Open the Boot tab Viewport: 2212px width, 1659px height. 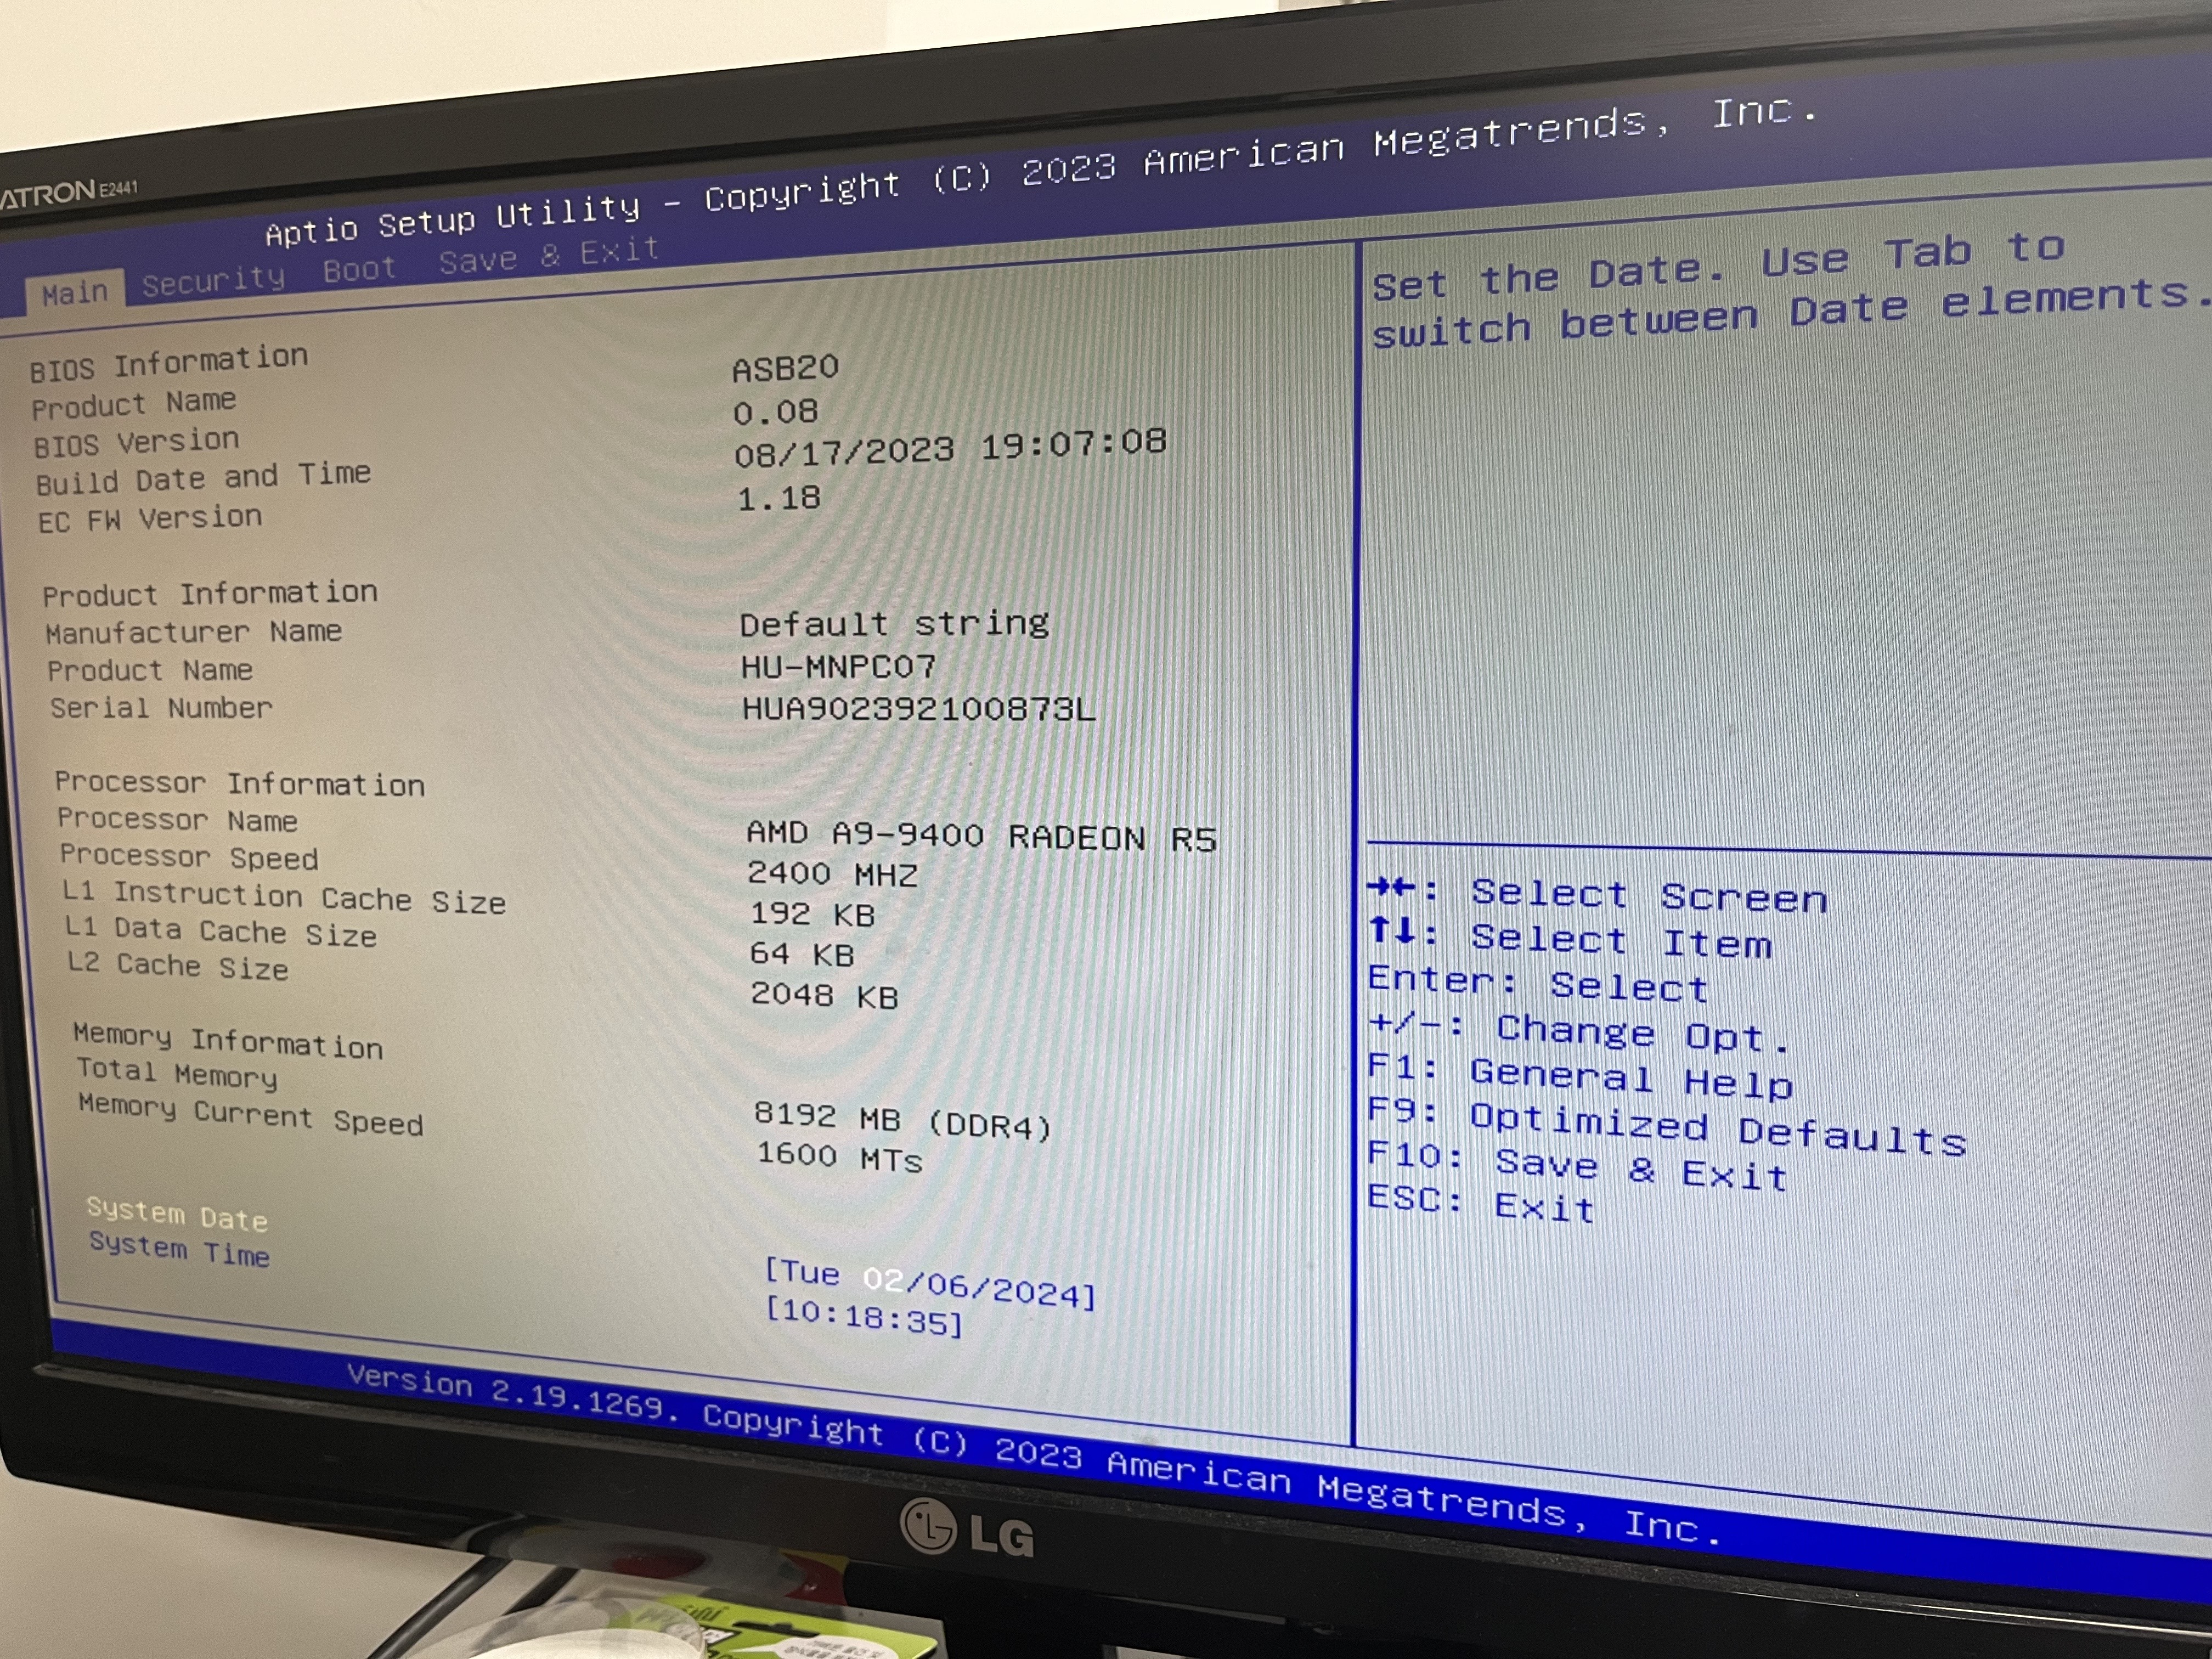pos(360,269)
